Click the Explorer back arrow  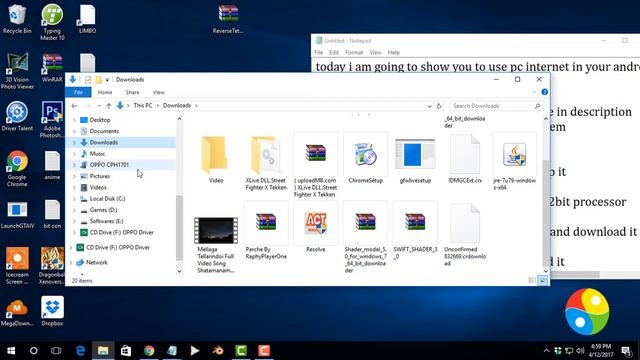(74, 106)
